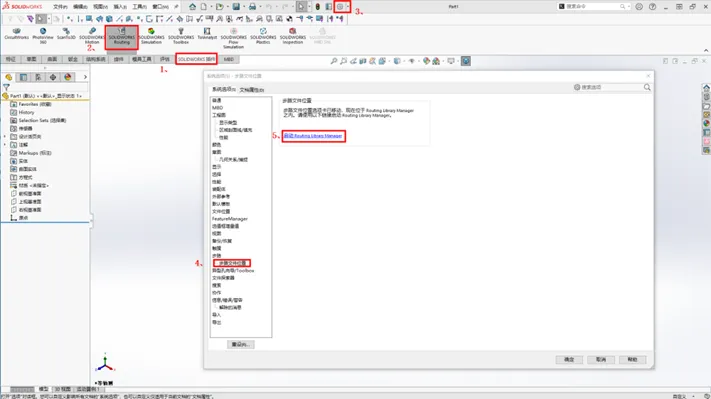Expand the FeatureManager tabs chevron
The height and width of the screenshot is (399, 711).
(x=85, y=77)
